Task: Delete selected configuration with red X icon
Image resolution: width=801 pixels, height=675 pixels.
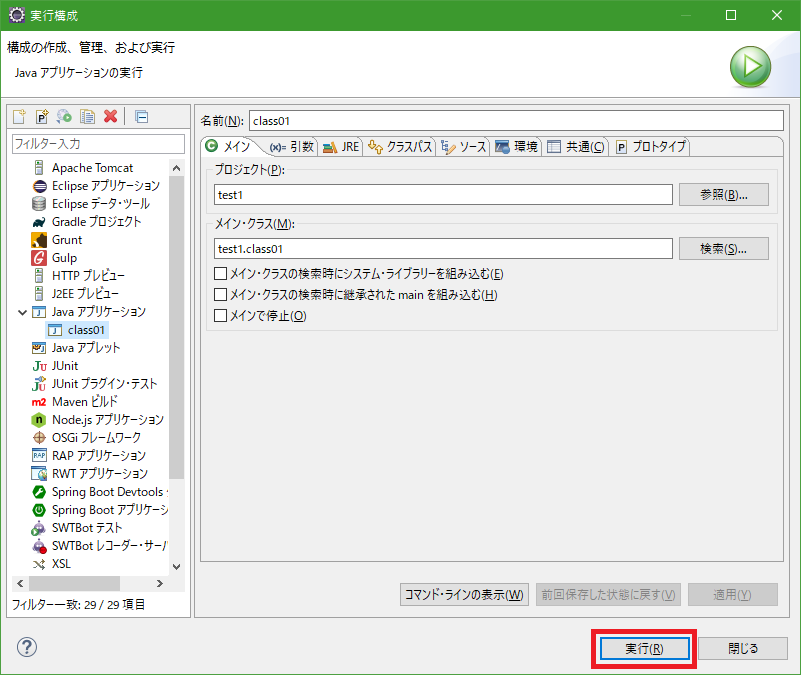Action: 110,117
